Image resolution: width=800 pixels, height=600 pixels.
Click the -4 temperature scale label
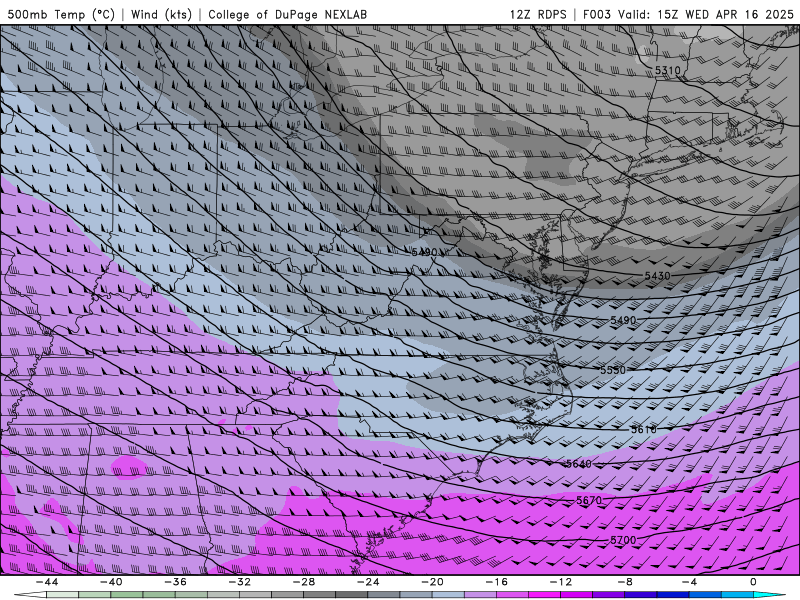pyautogui.click(x=690, y=582)
